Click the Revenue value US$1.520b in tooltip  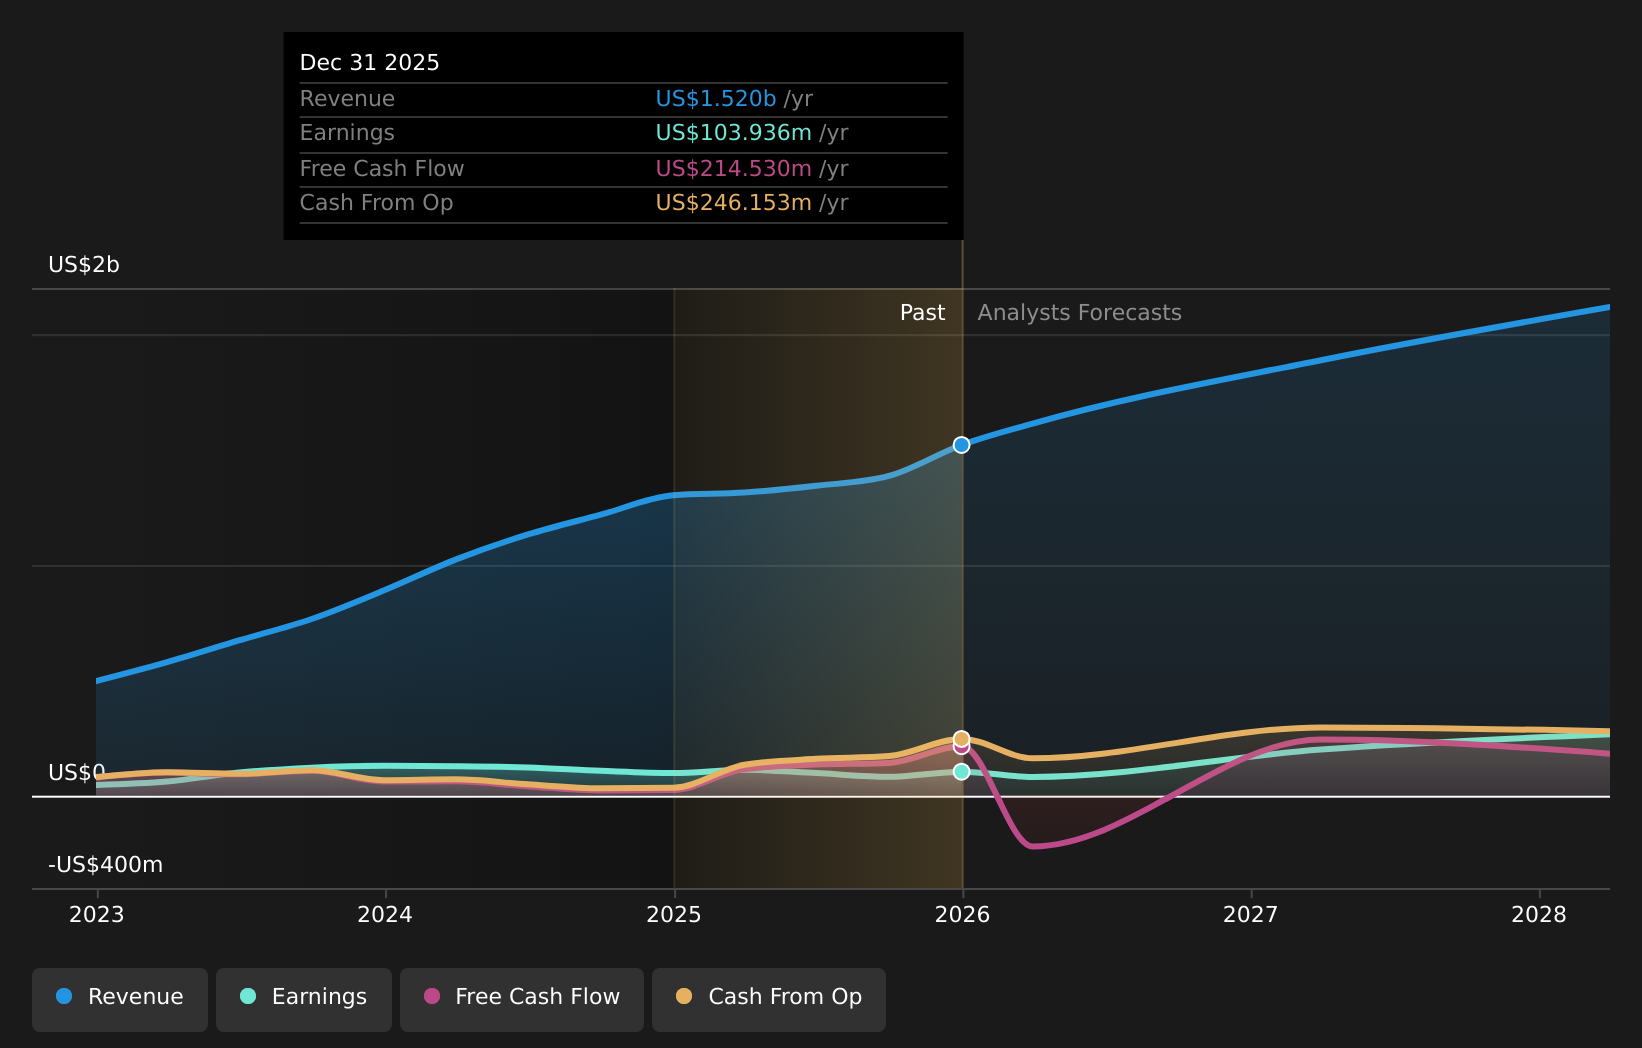(x=716, y=98)
